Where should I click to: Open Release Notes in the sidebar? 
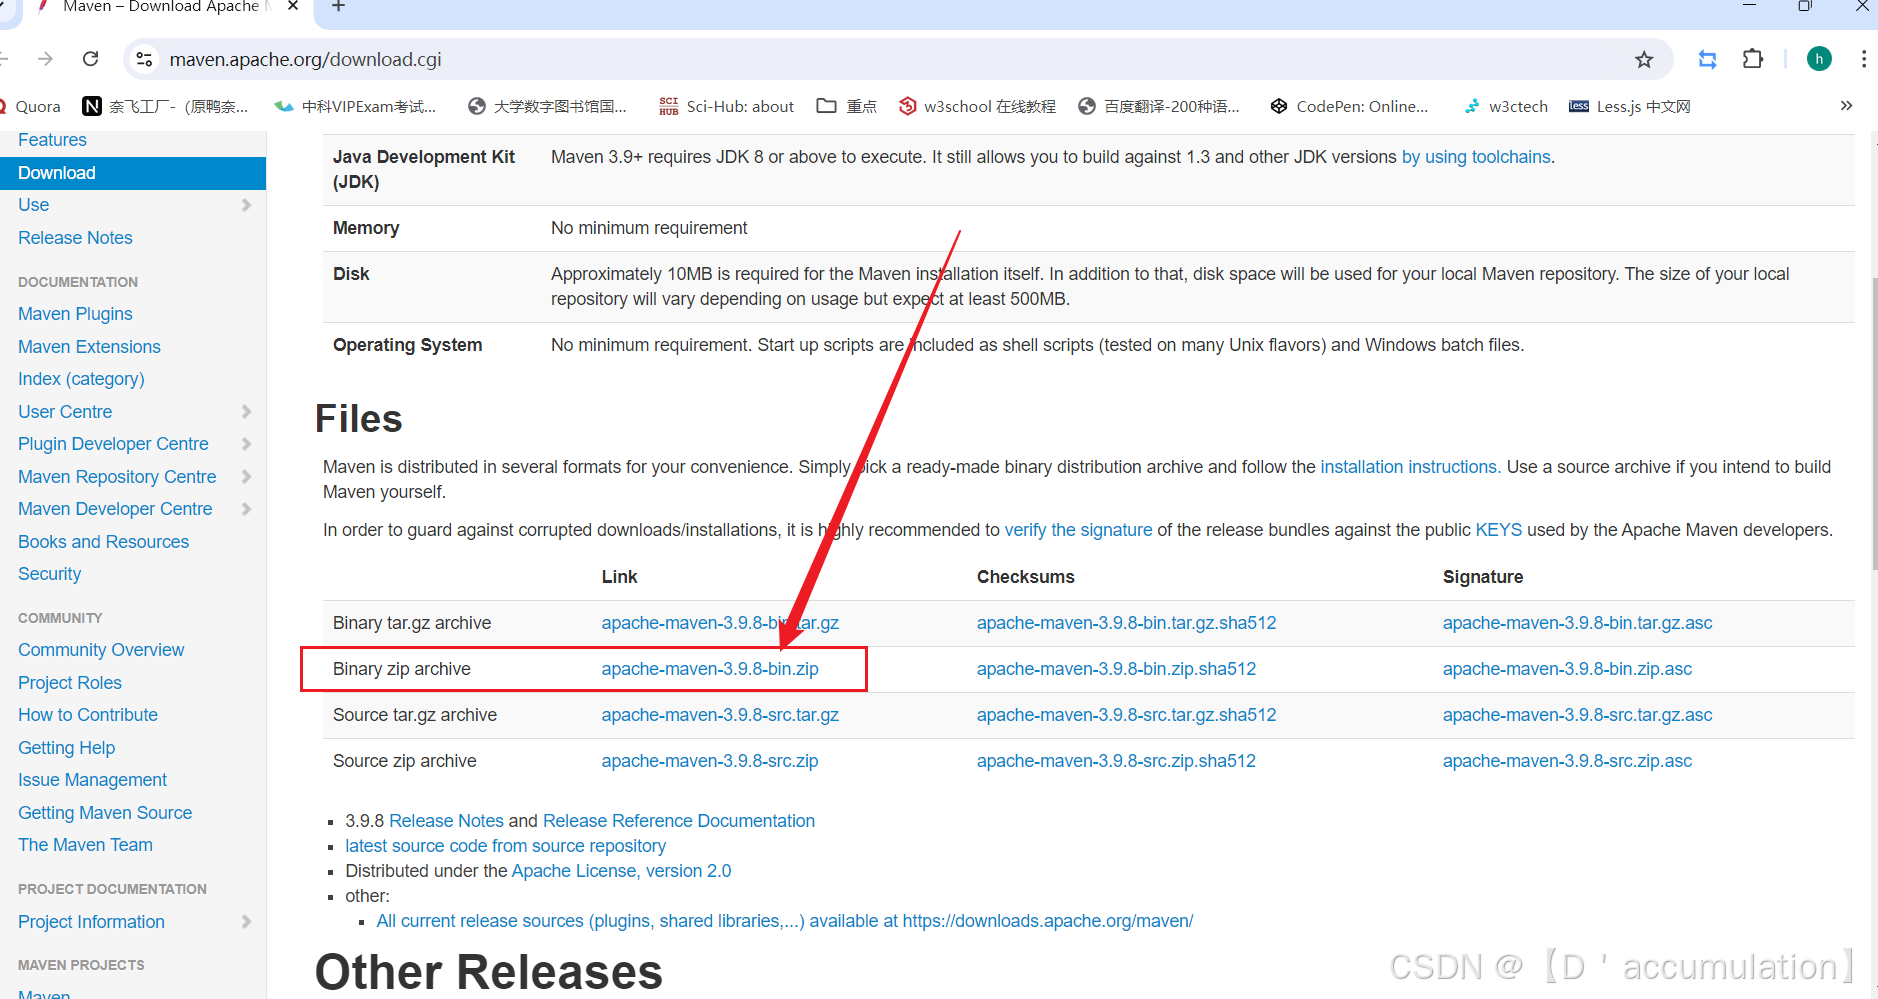(75, 238)
